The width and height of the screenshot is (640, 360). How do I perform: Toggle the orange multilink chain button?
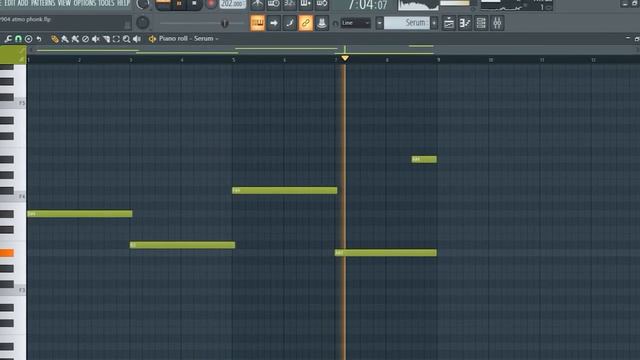pyautogui.click(x=306, y=23)
